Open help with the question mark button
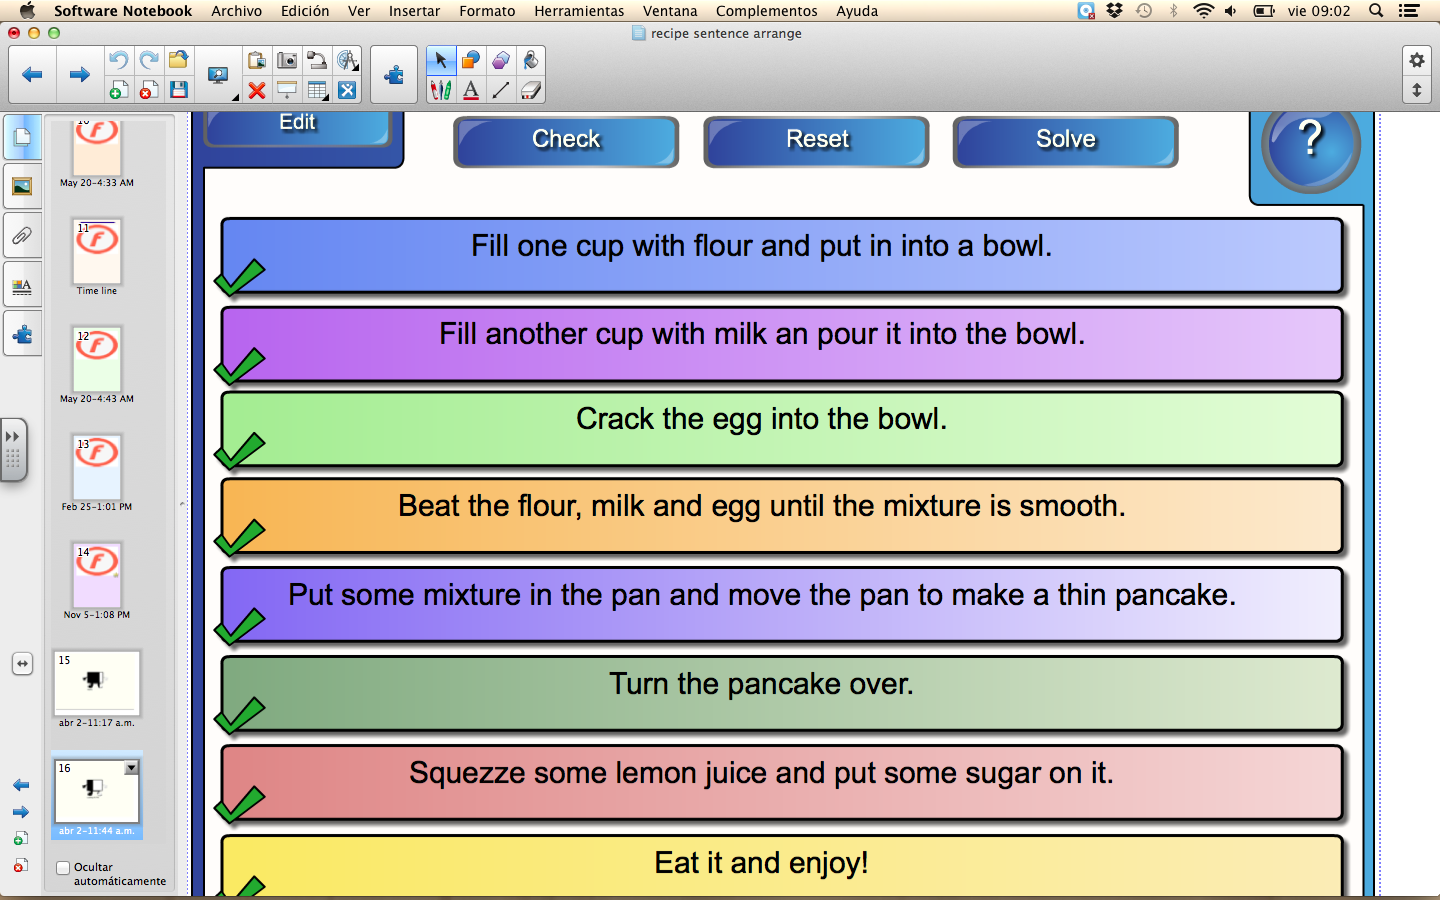This screenshot has height=900, width=1440. (x=1310, y=147)
